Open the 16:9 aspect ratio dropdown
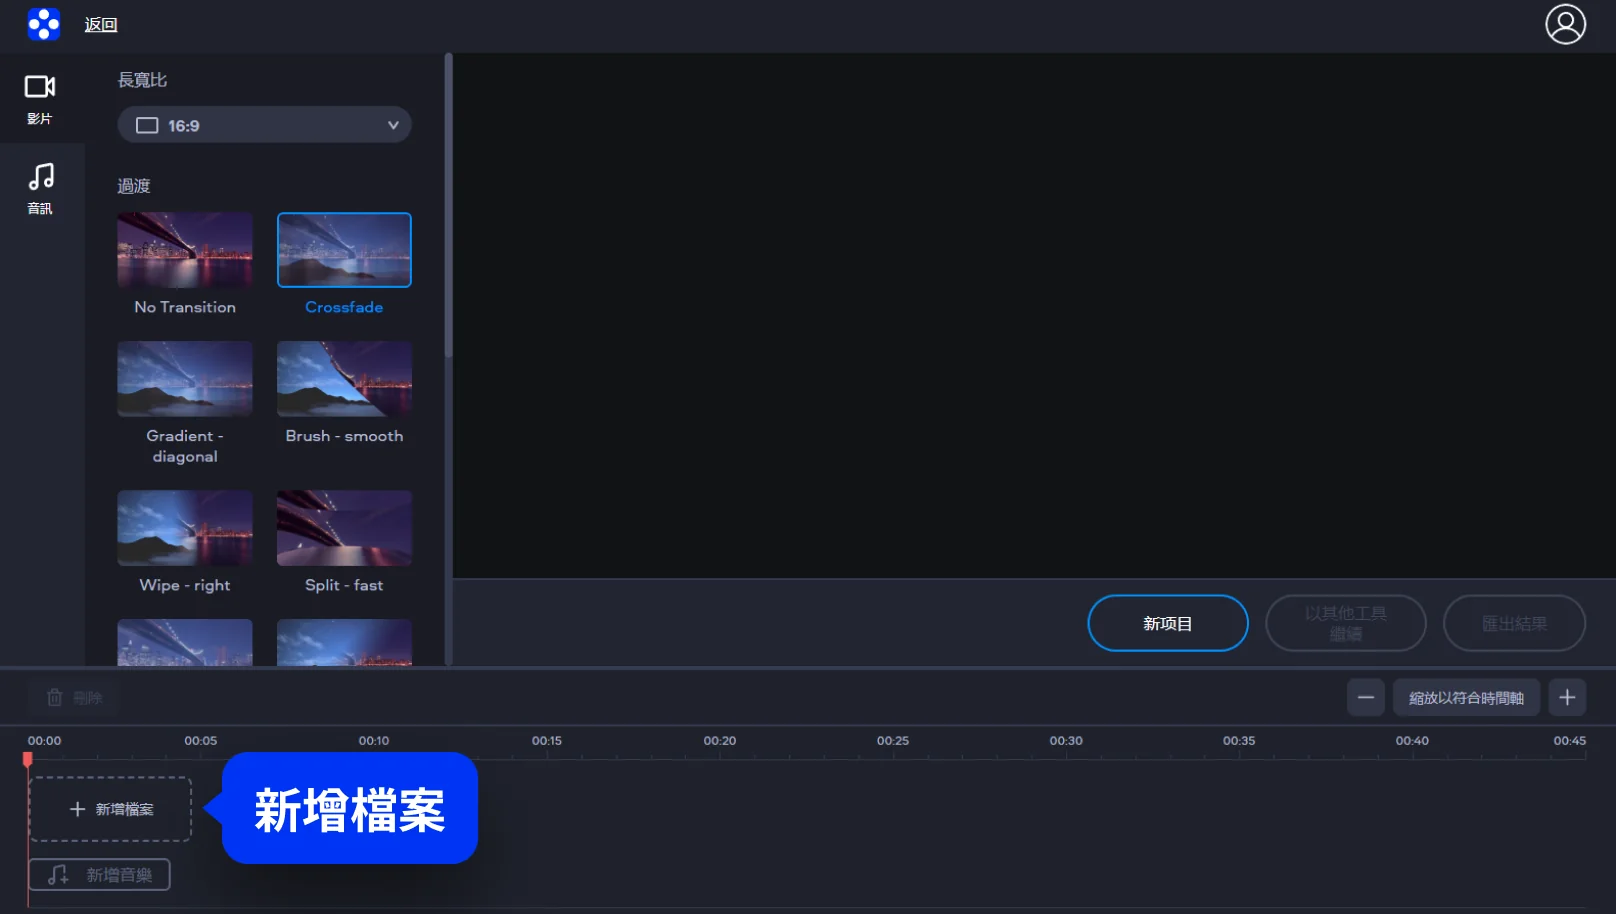 pyautogui.click(x=264, y=125)
